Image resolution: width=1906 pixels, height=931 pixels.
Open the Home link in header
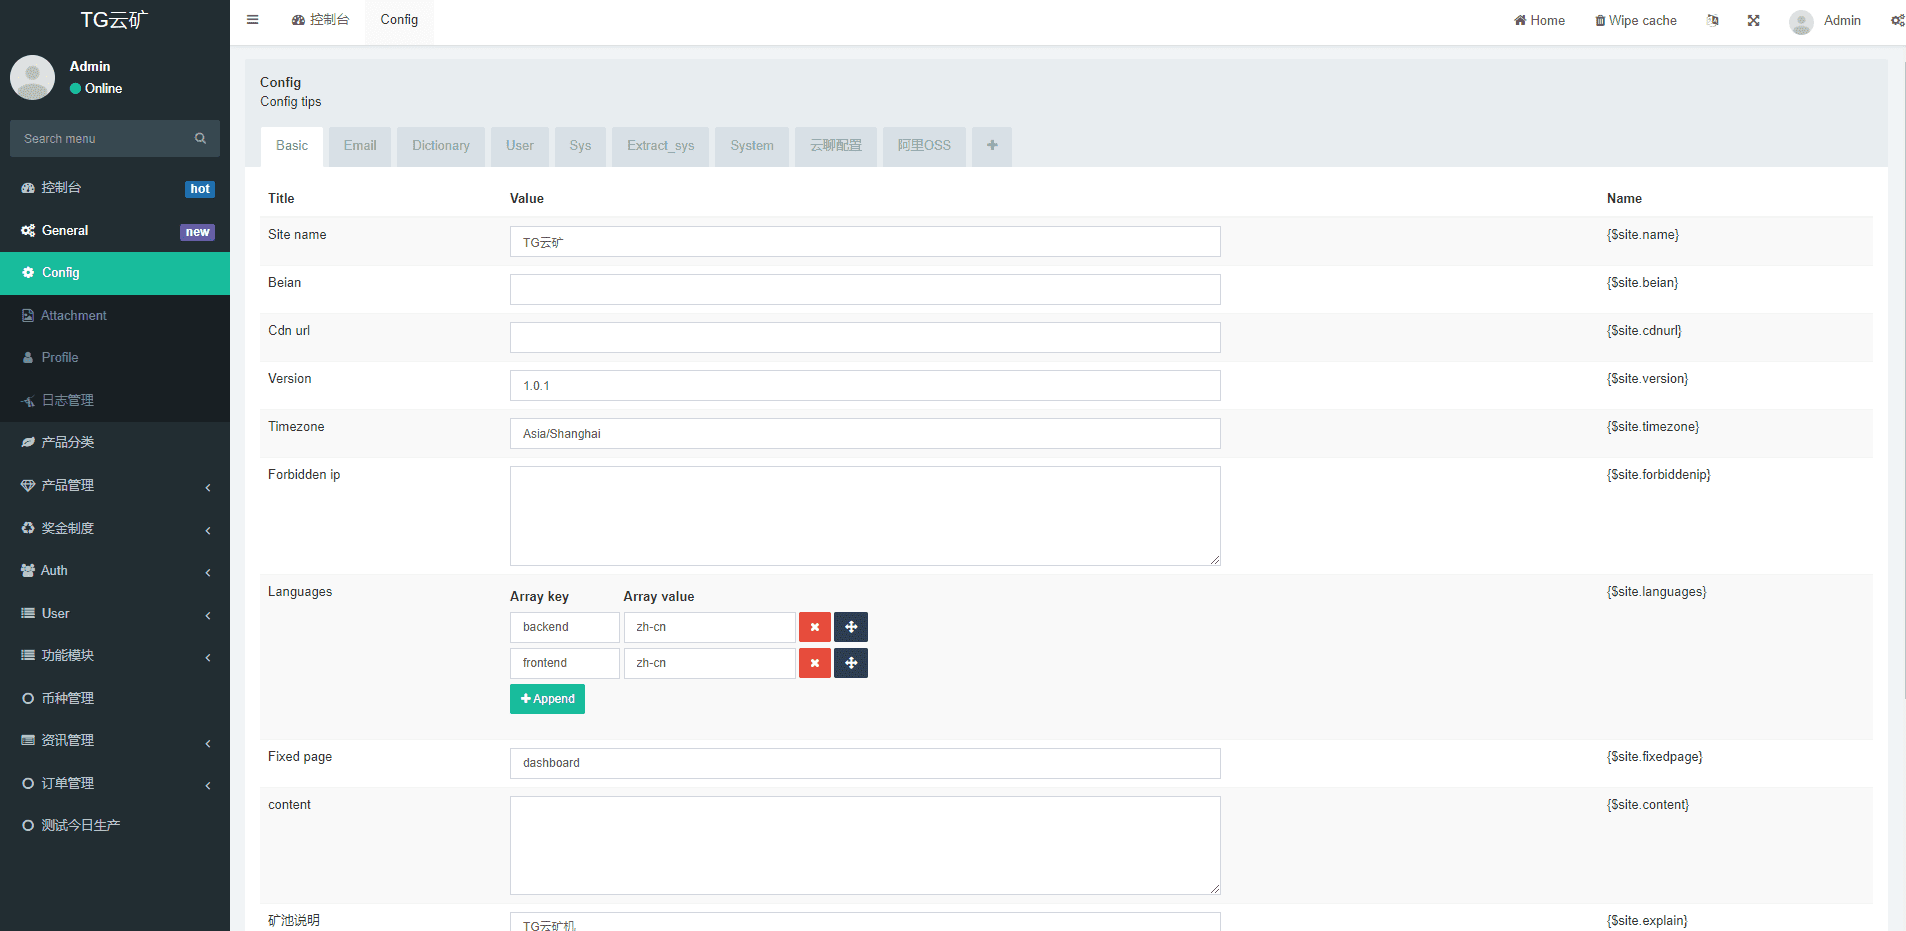[x=1539, y=20]
